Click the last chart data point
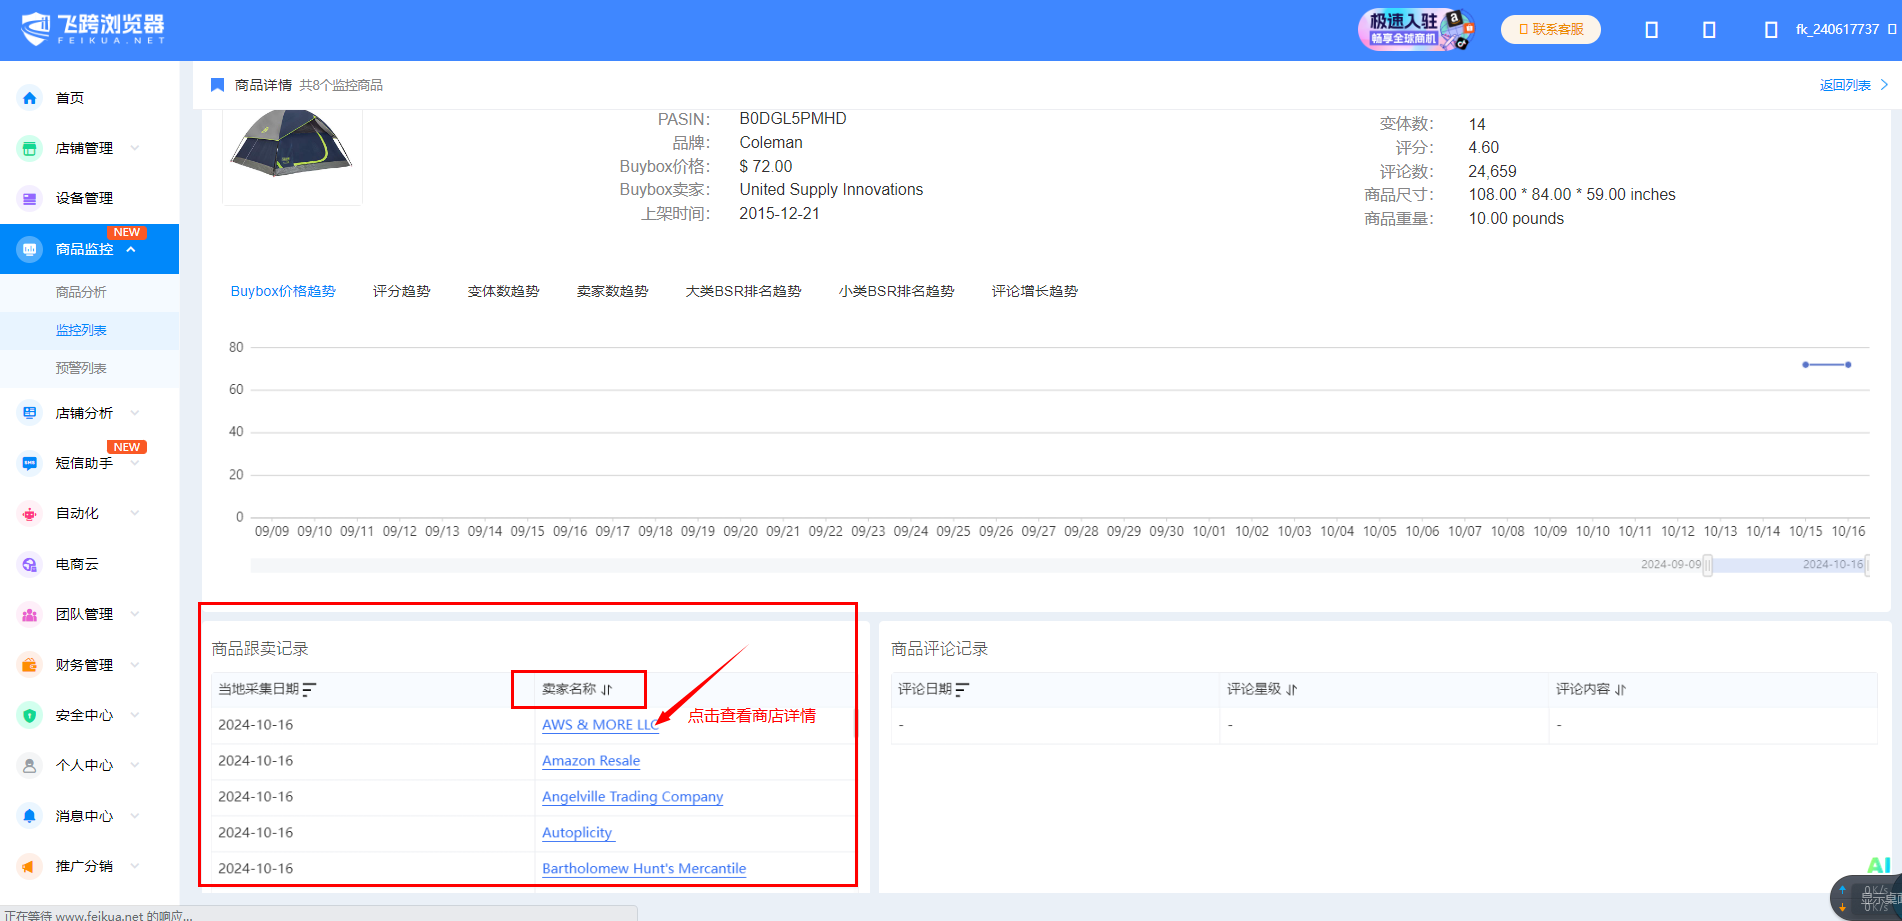 1848,365
